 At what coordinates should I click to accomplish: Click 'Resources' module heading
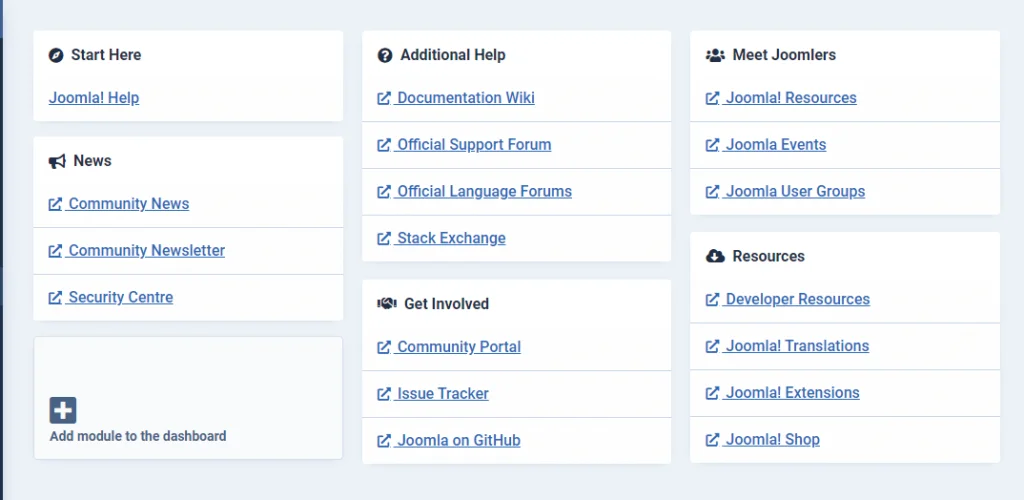coord(769,256)
